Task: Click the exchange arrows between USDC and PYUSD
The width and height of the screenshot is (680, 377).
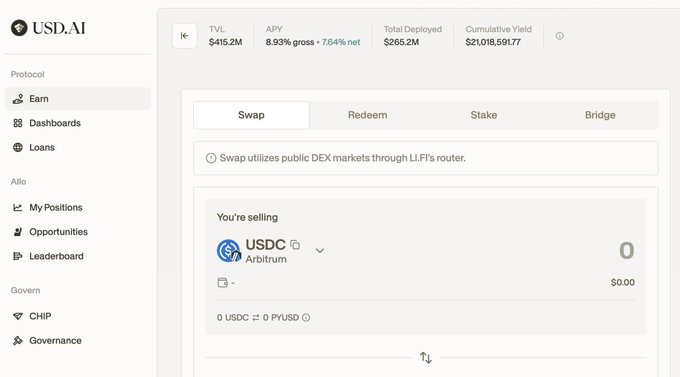Action: pyautogui.click(x=256, y=318)
